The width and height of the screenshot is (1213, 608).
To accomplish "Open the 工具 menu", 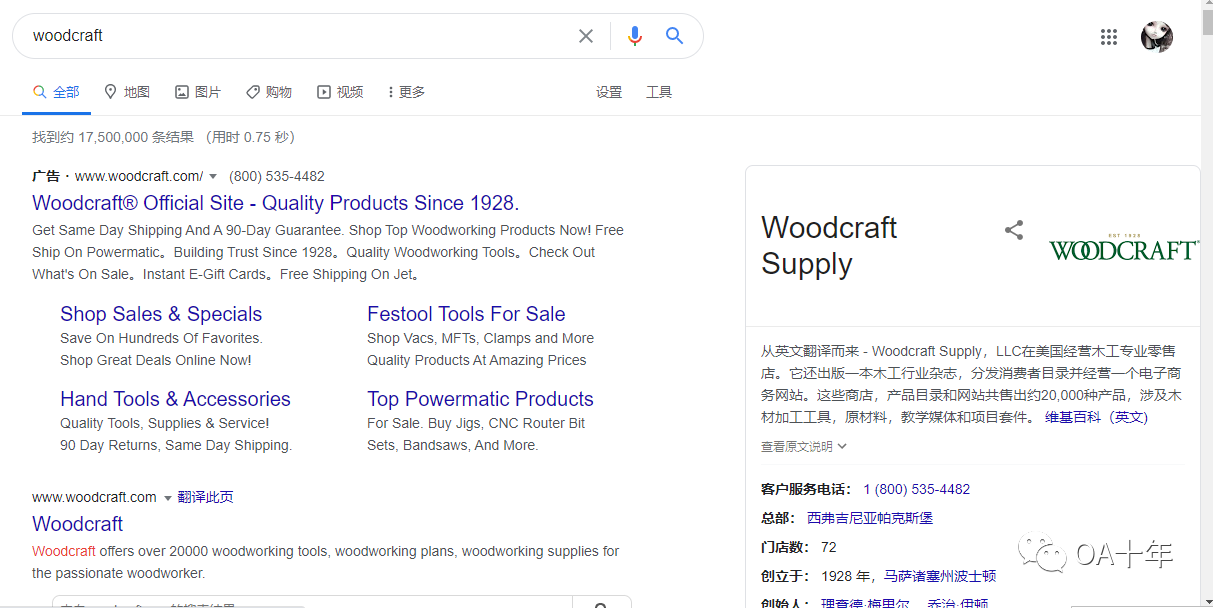I will coord(659,91).
